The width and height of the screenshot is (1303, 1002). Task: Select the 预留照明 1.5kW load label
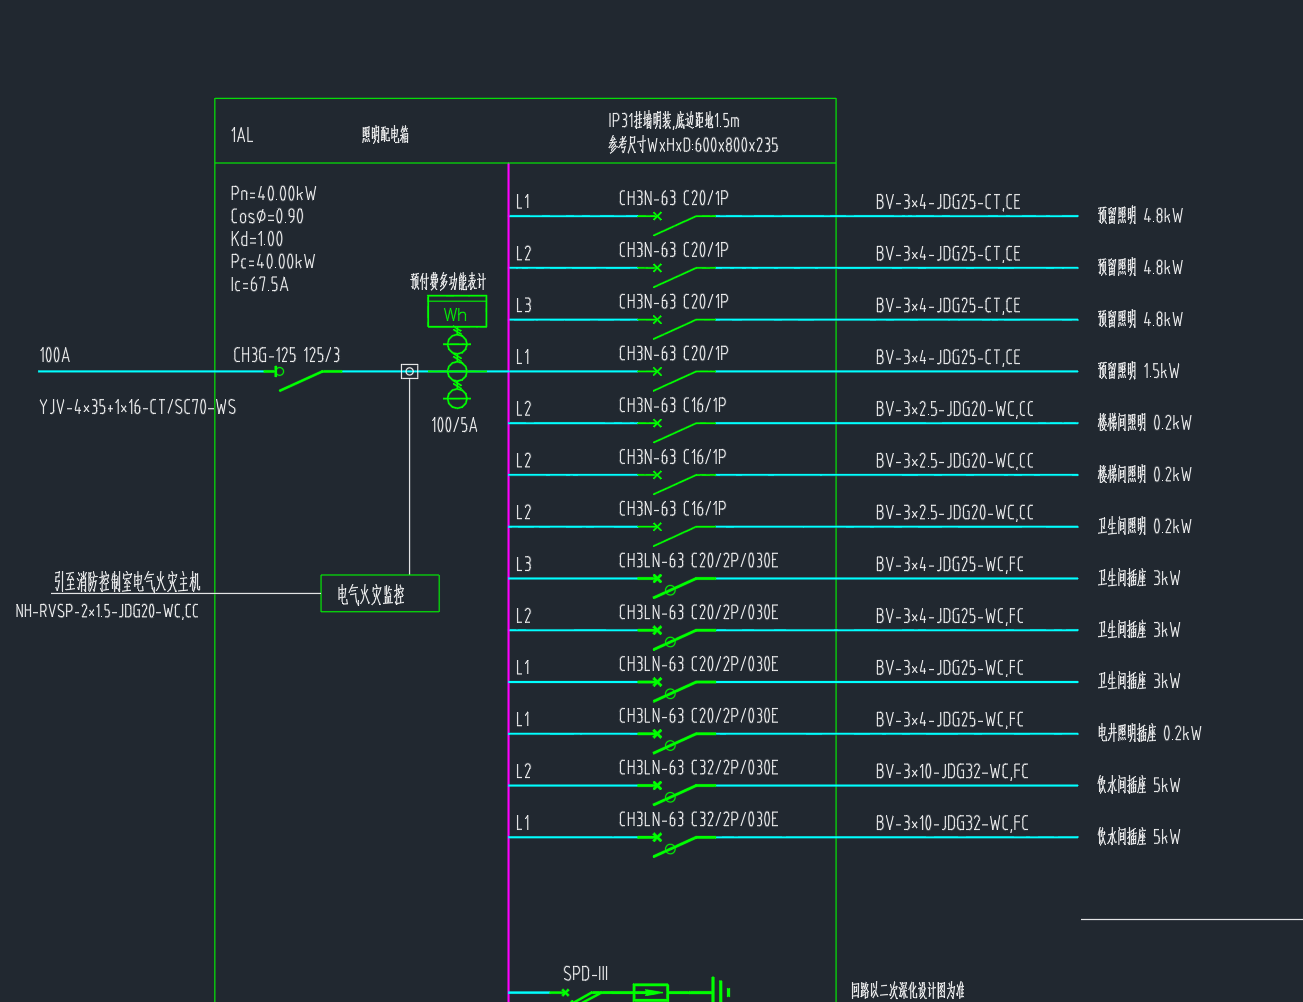click(x=1138, y=371)
